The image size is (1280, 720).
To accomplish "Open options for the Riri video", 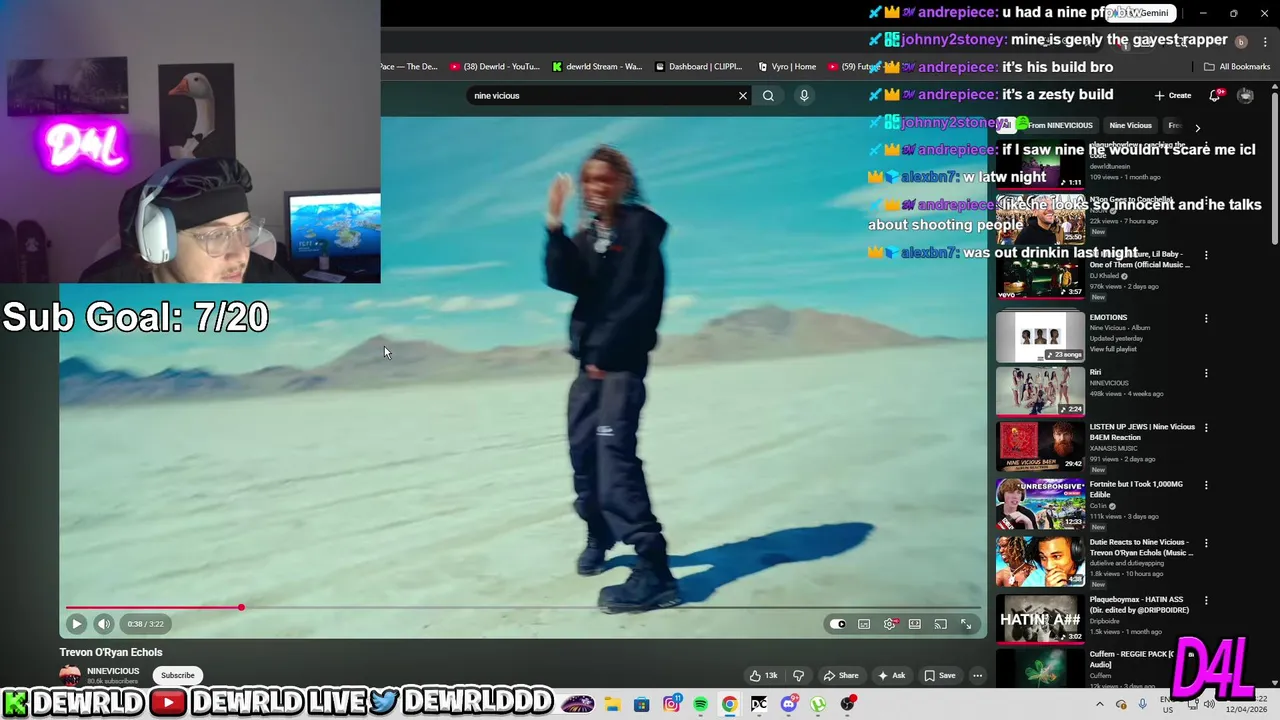I will (1206, 373).
